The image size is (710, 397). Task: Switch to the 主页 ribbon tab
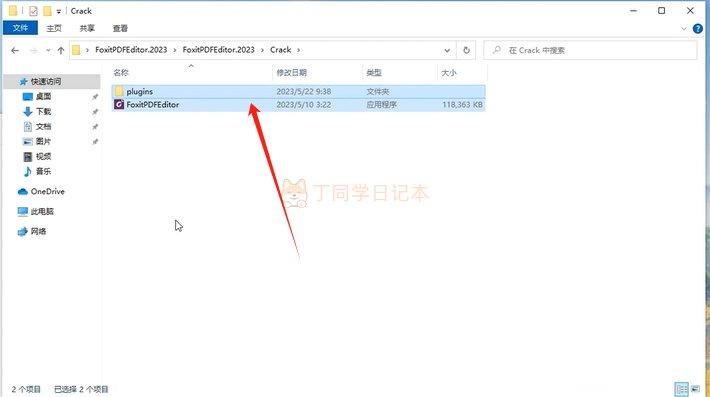click(54, 28)
